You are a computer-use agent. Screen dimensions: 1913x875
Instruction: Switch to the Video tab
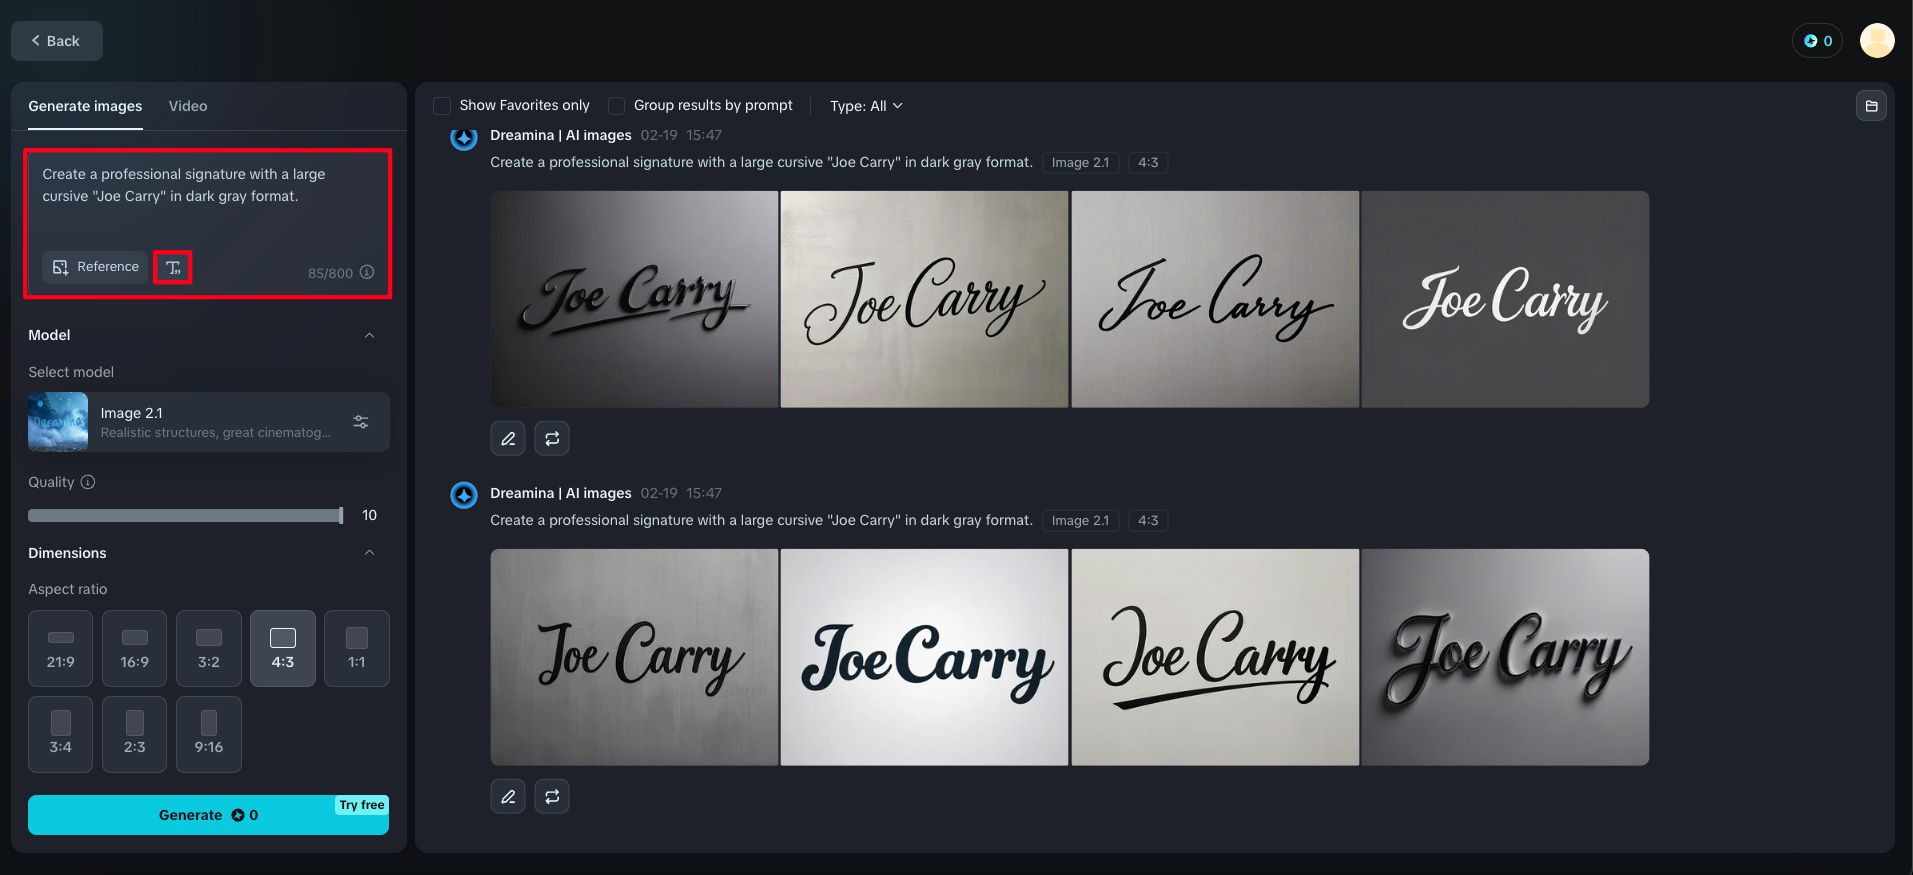tap(188, 106)
